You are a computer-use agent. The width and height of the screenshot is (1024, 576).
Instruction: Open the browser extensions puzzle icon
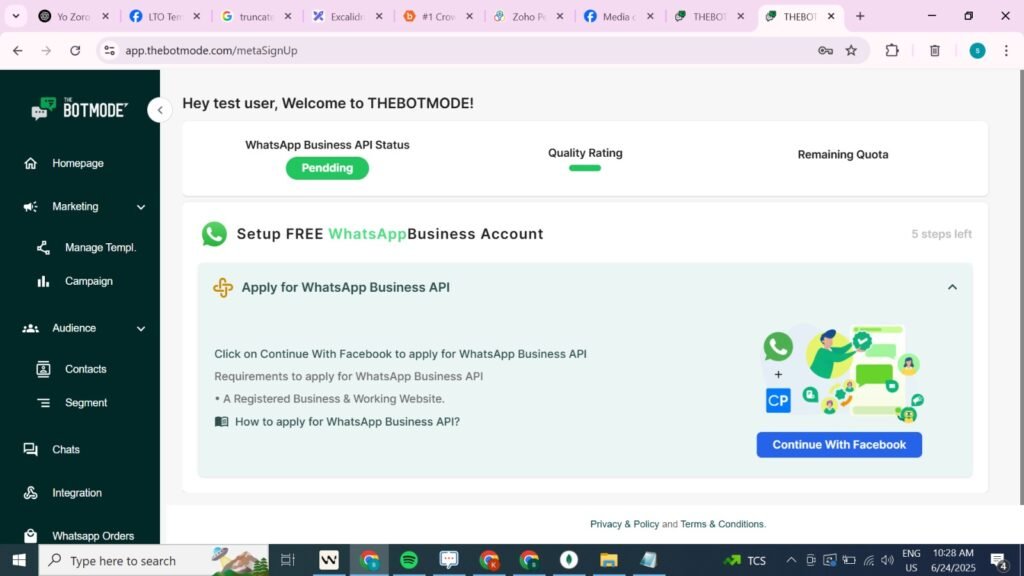[x=892, y=50]
